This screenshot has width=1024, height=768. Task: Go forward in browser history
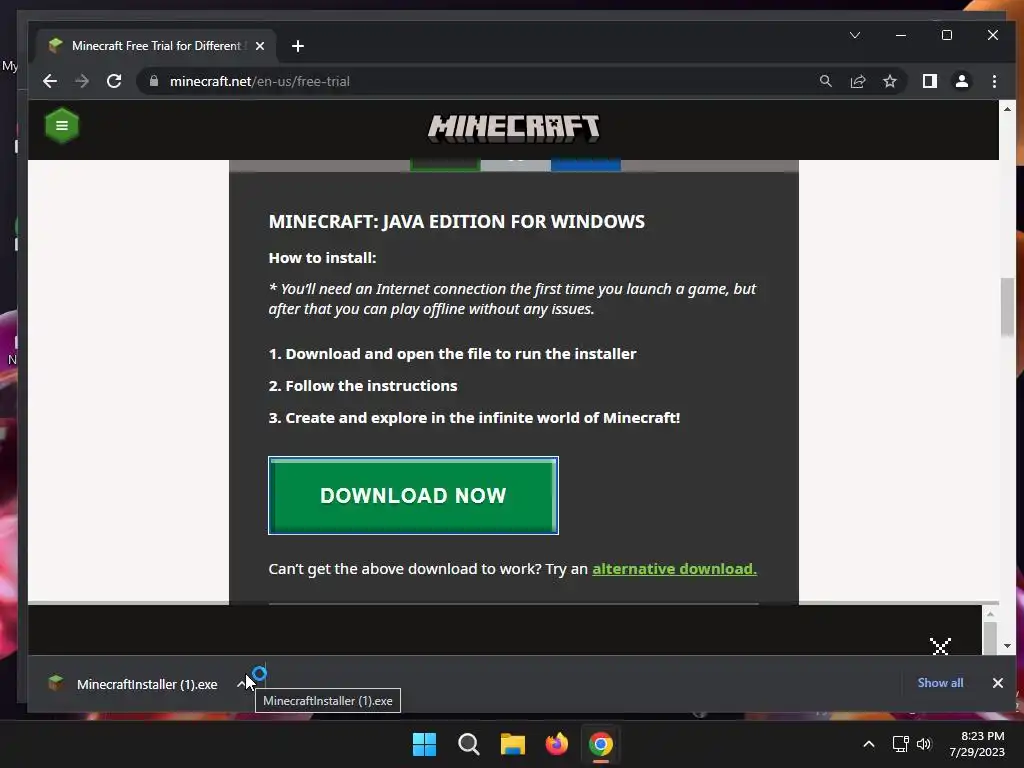click(82, 81)
